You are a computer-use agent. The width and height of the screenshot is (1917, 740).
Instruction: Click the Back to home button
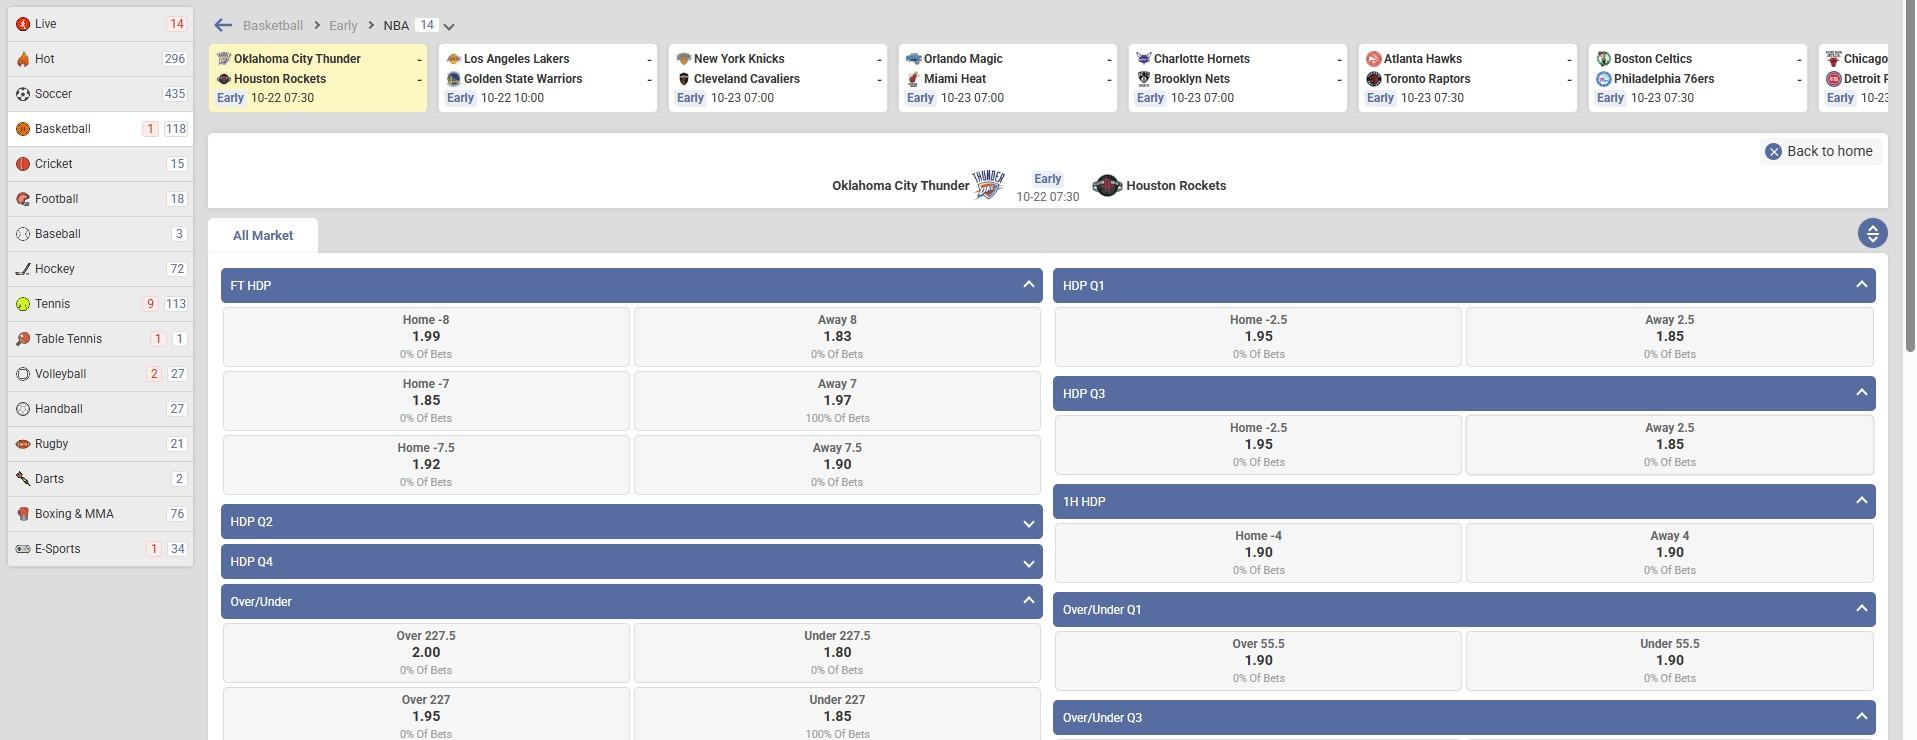tap(1819, 151)
